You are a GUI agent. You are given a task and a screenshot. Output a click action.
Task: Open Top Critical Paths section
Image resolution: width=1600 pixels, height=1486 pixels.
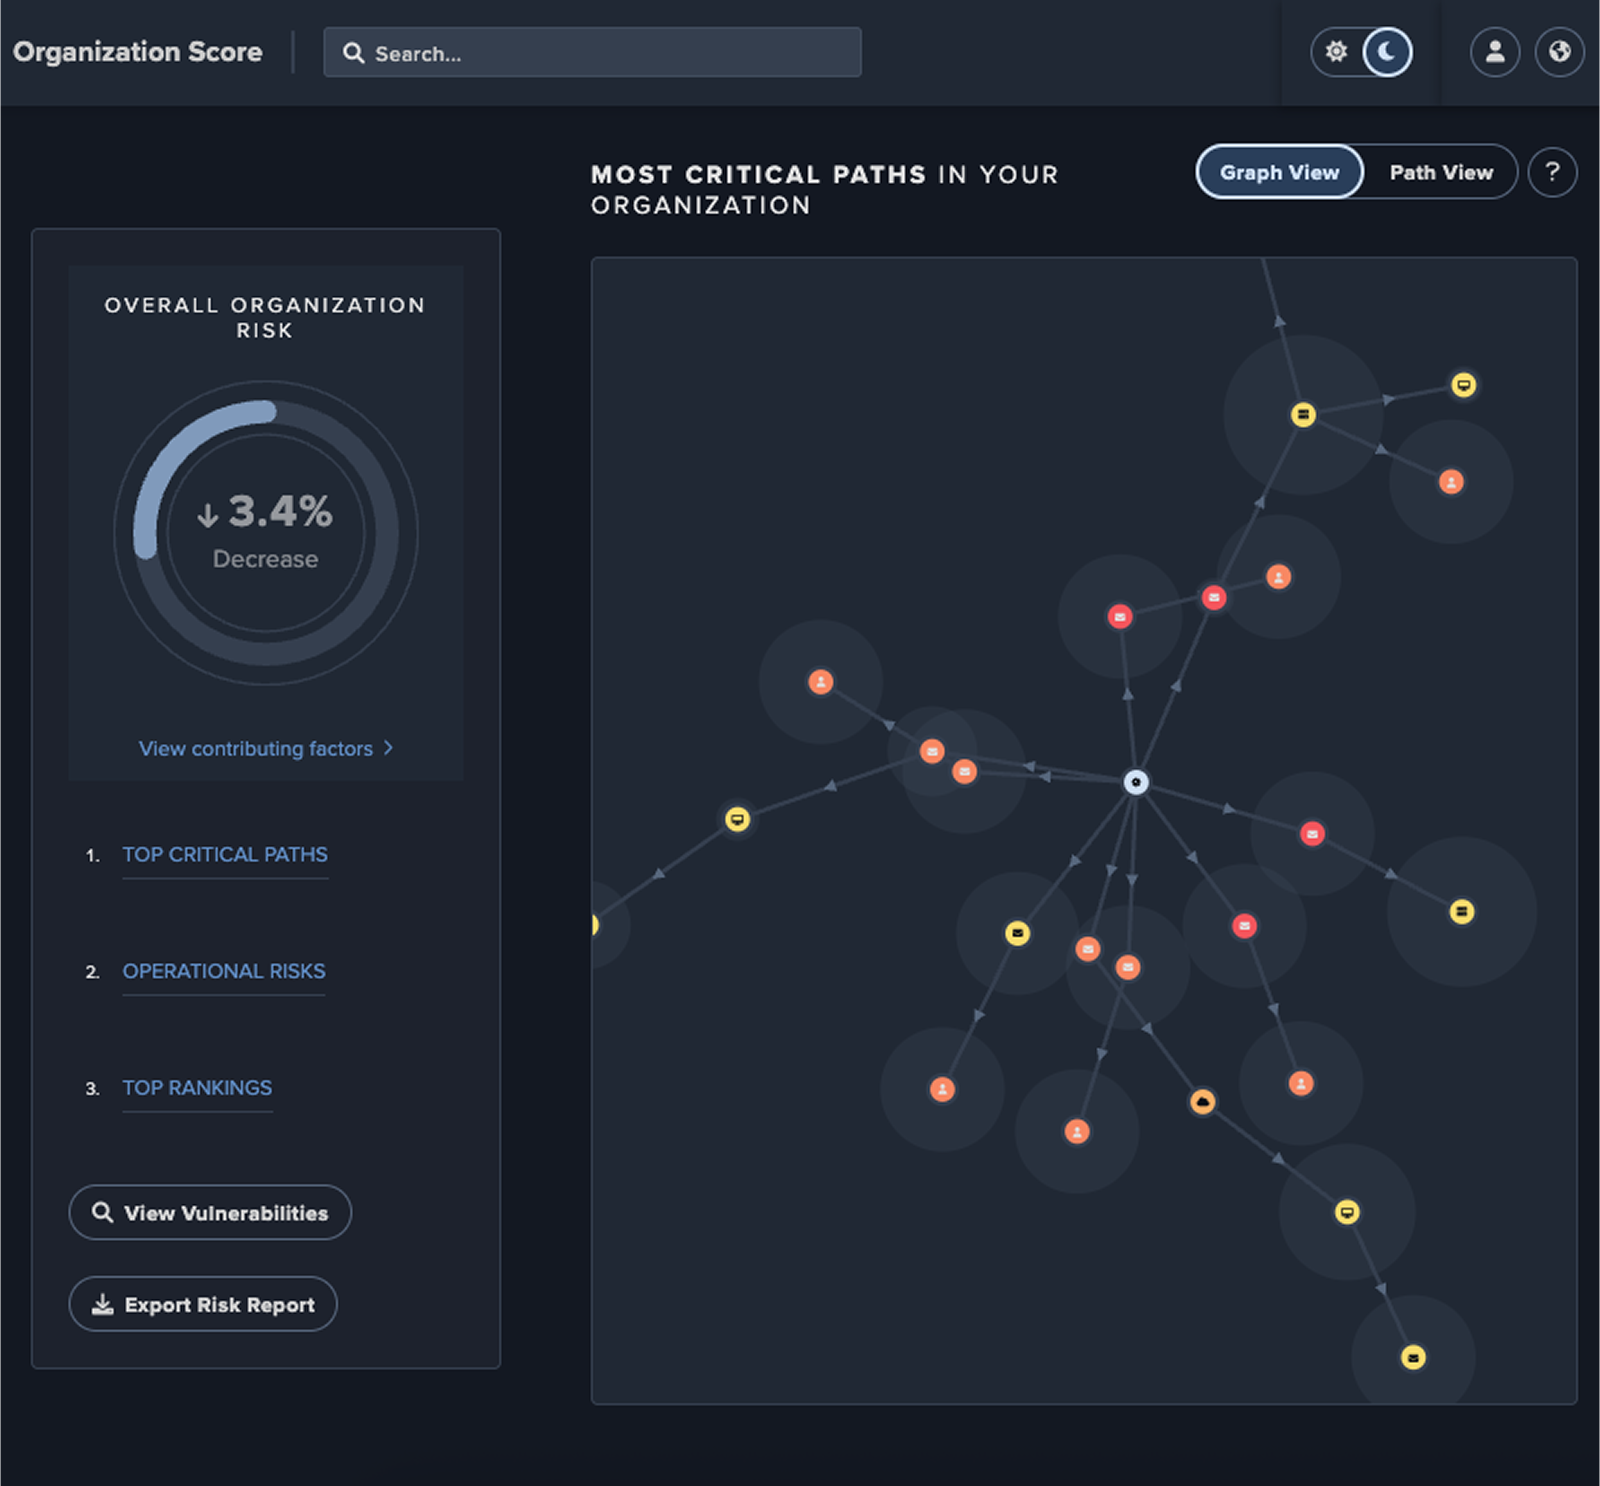225,855
